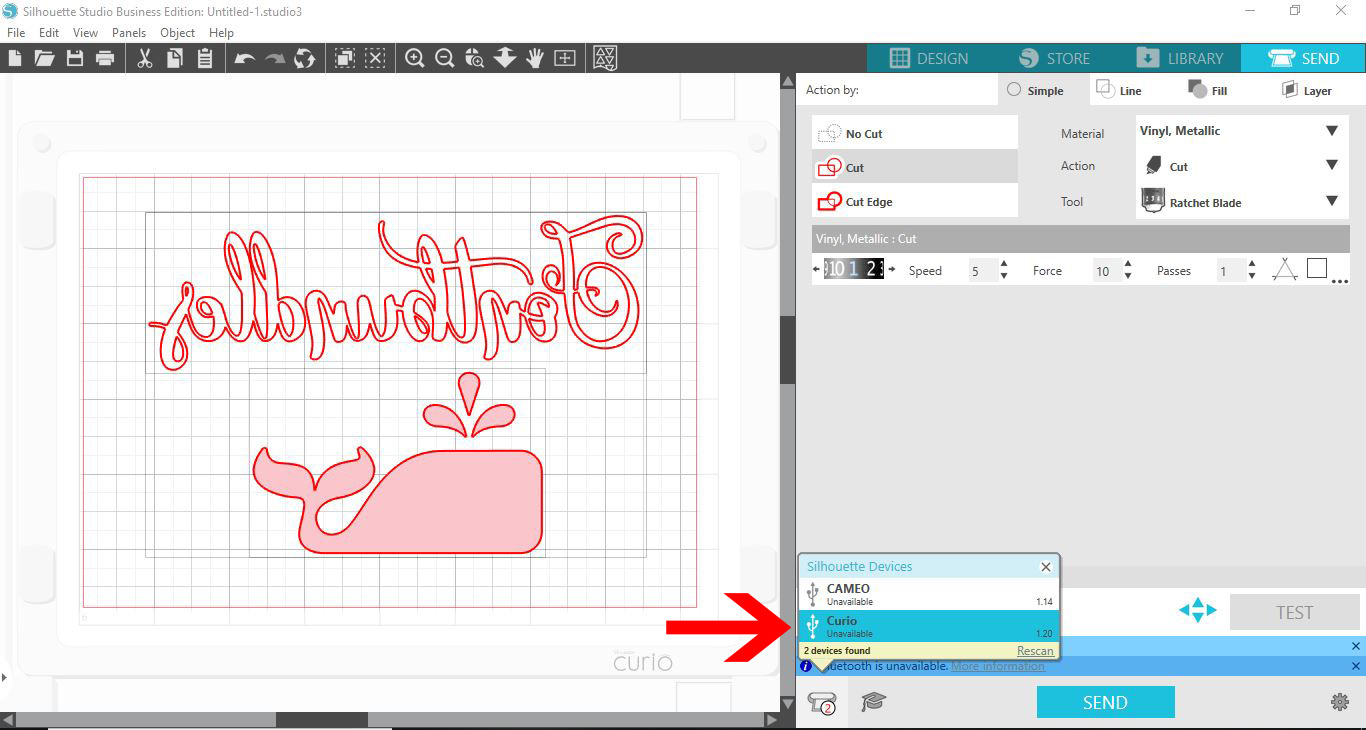Redo the last undone action
This screenshot has height=730, width=1366.
coord(275,58)
